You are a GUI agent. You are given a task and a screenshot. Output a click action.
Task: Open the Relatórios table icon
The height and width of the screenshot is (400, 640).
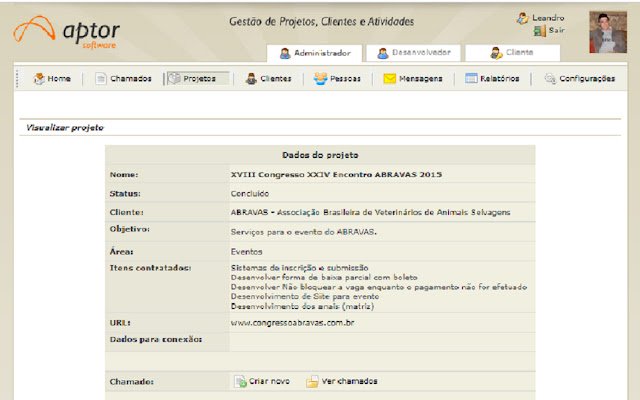(x=471, y=78)
